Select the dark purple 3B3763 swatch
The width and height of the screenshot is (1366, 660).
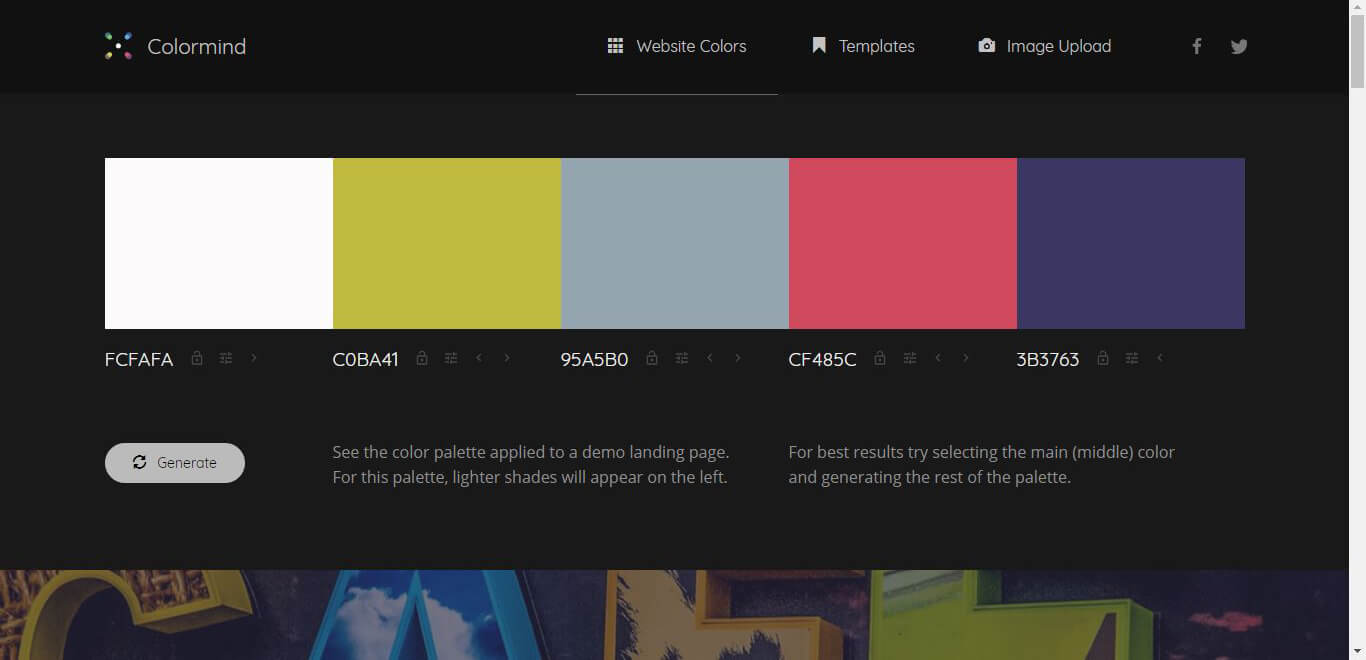1131,243
